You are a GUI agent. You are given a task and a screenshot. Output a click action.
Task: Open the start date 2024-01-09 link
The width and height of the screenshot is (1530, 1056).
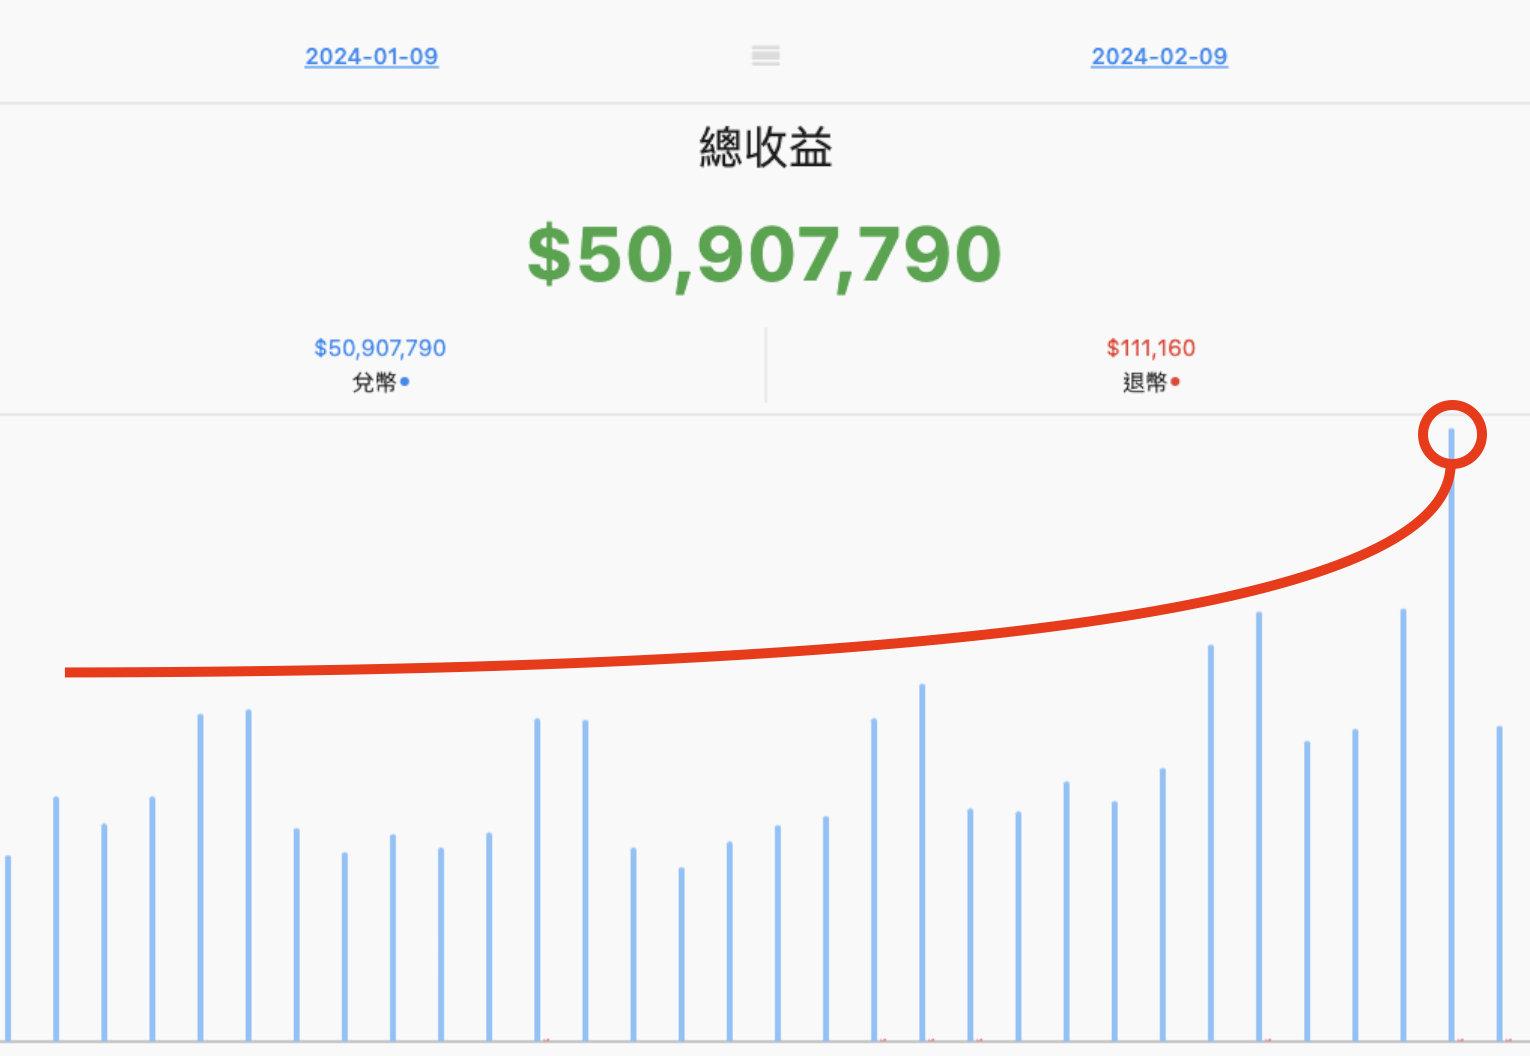pos(371,57)
